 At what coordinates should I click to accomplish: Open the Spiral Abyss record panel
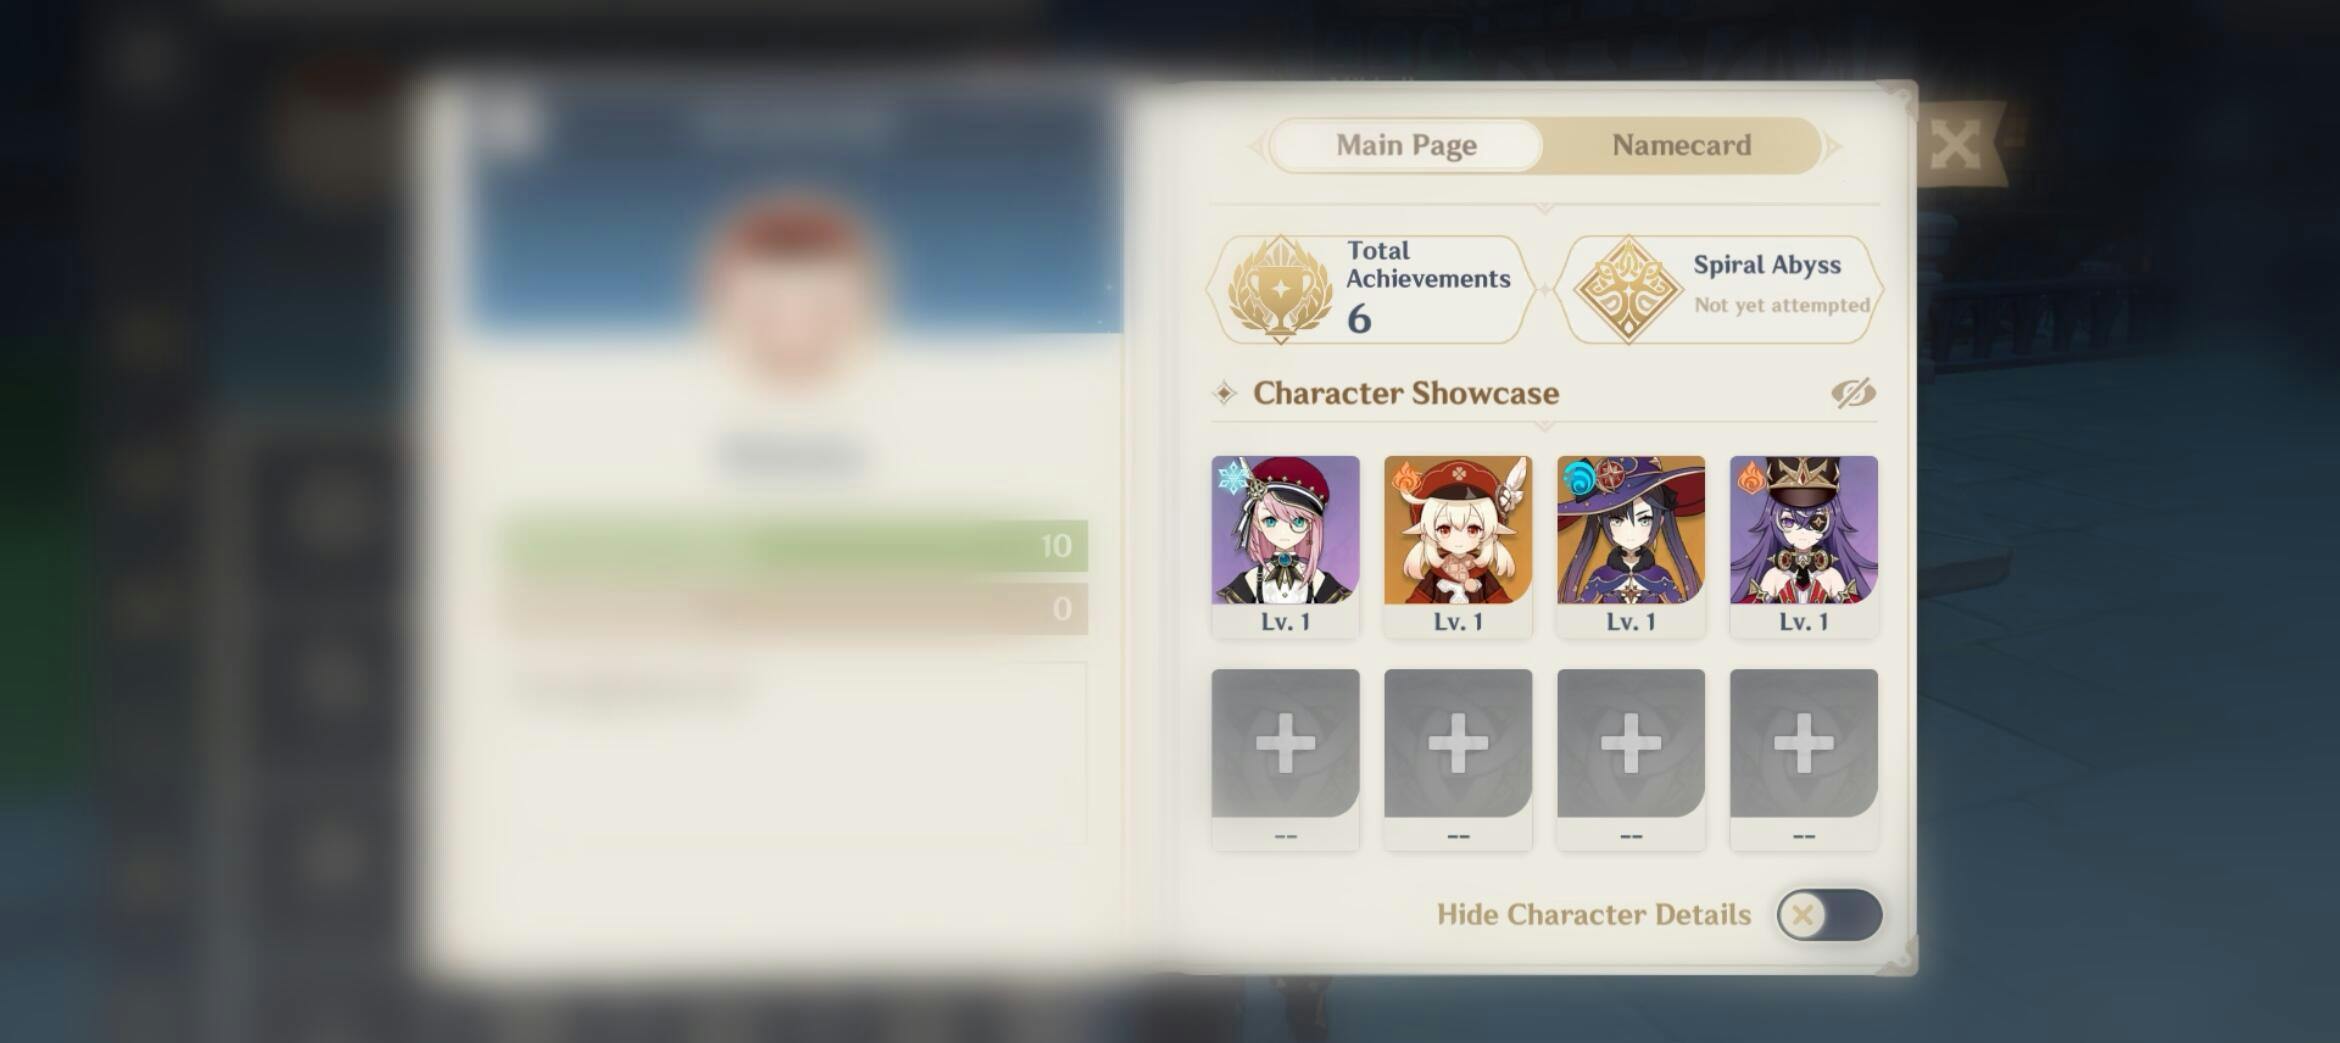pyautogui.click(x=1720, y=290)
